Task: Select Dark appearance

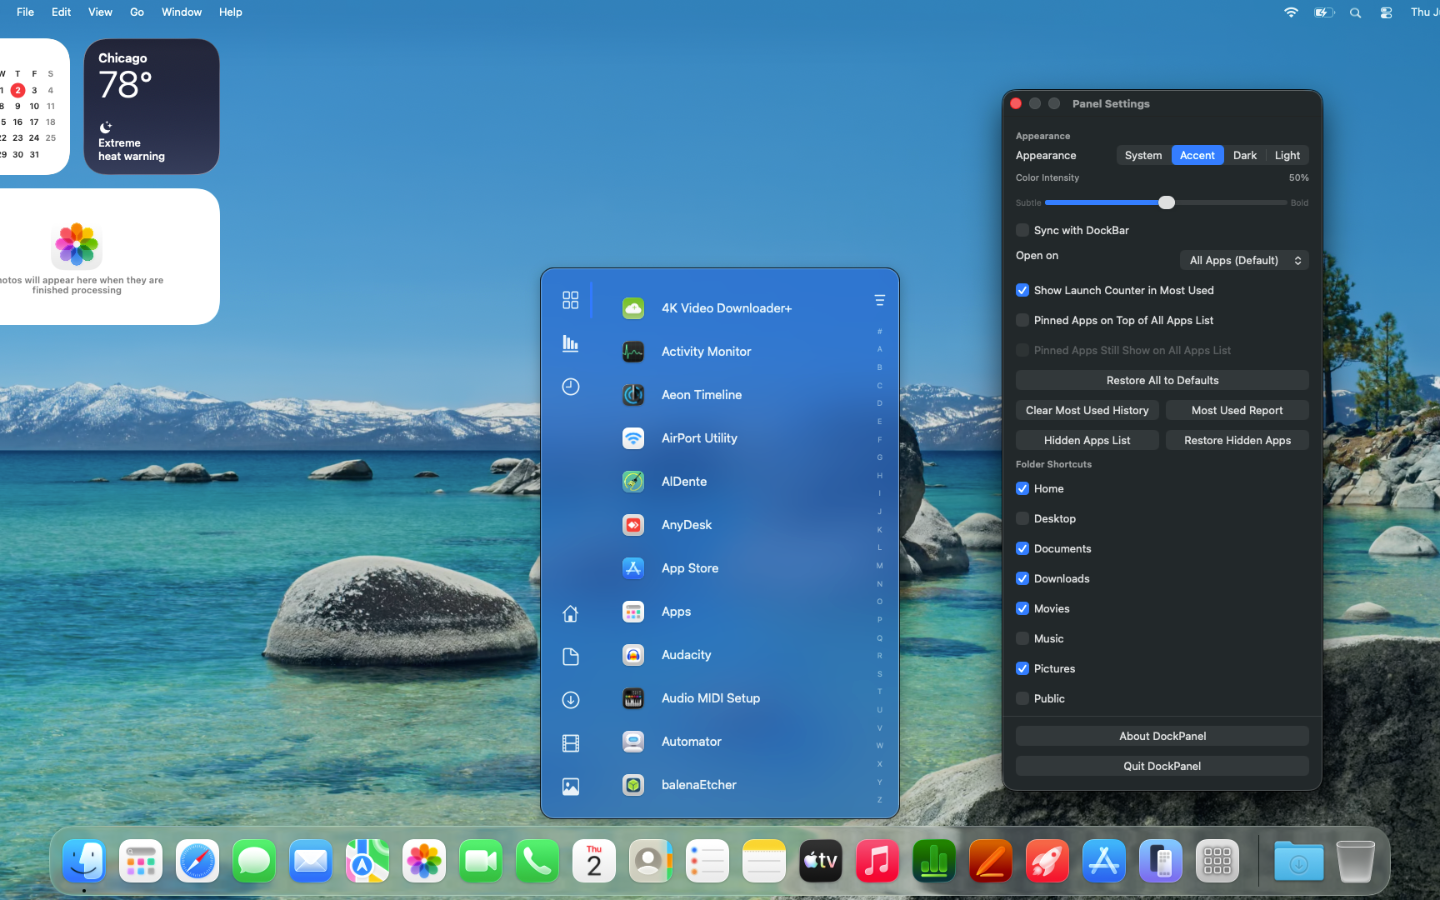Action: pyautogui.click(x=1245, y=155)
